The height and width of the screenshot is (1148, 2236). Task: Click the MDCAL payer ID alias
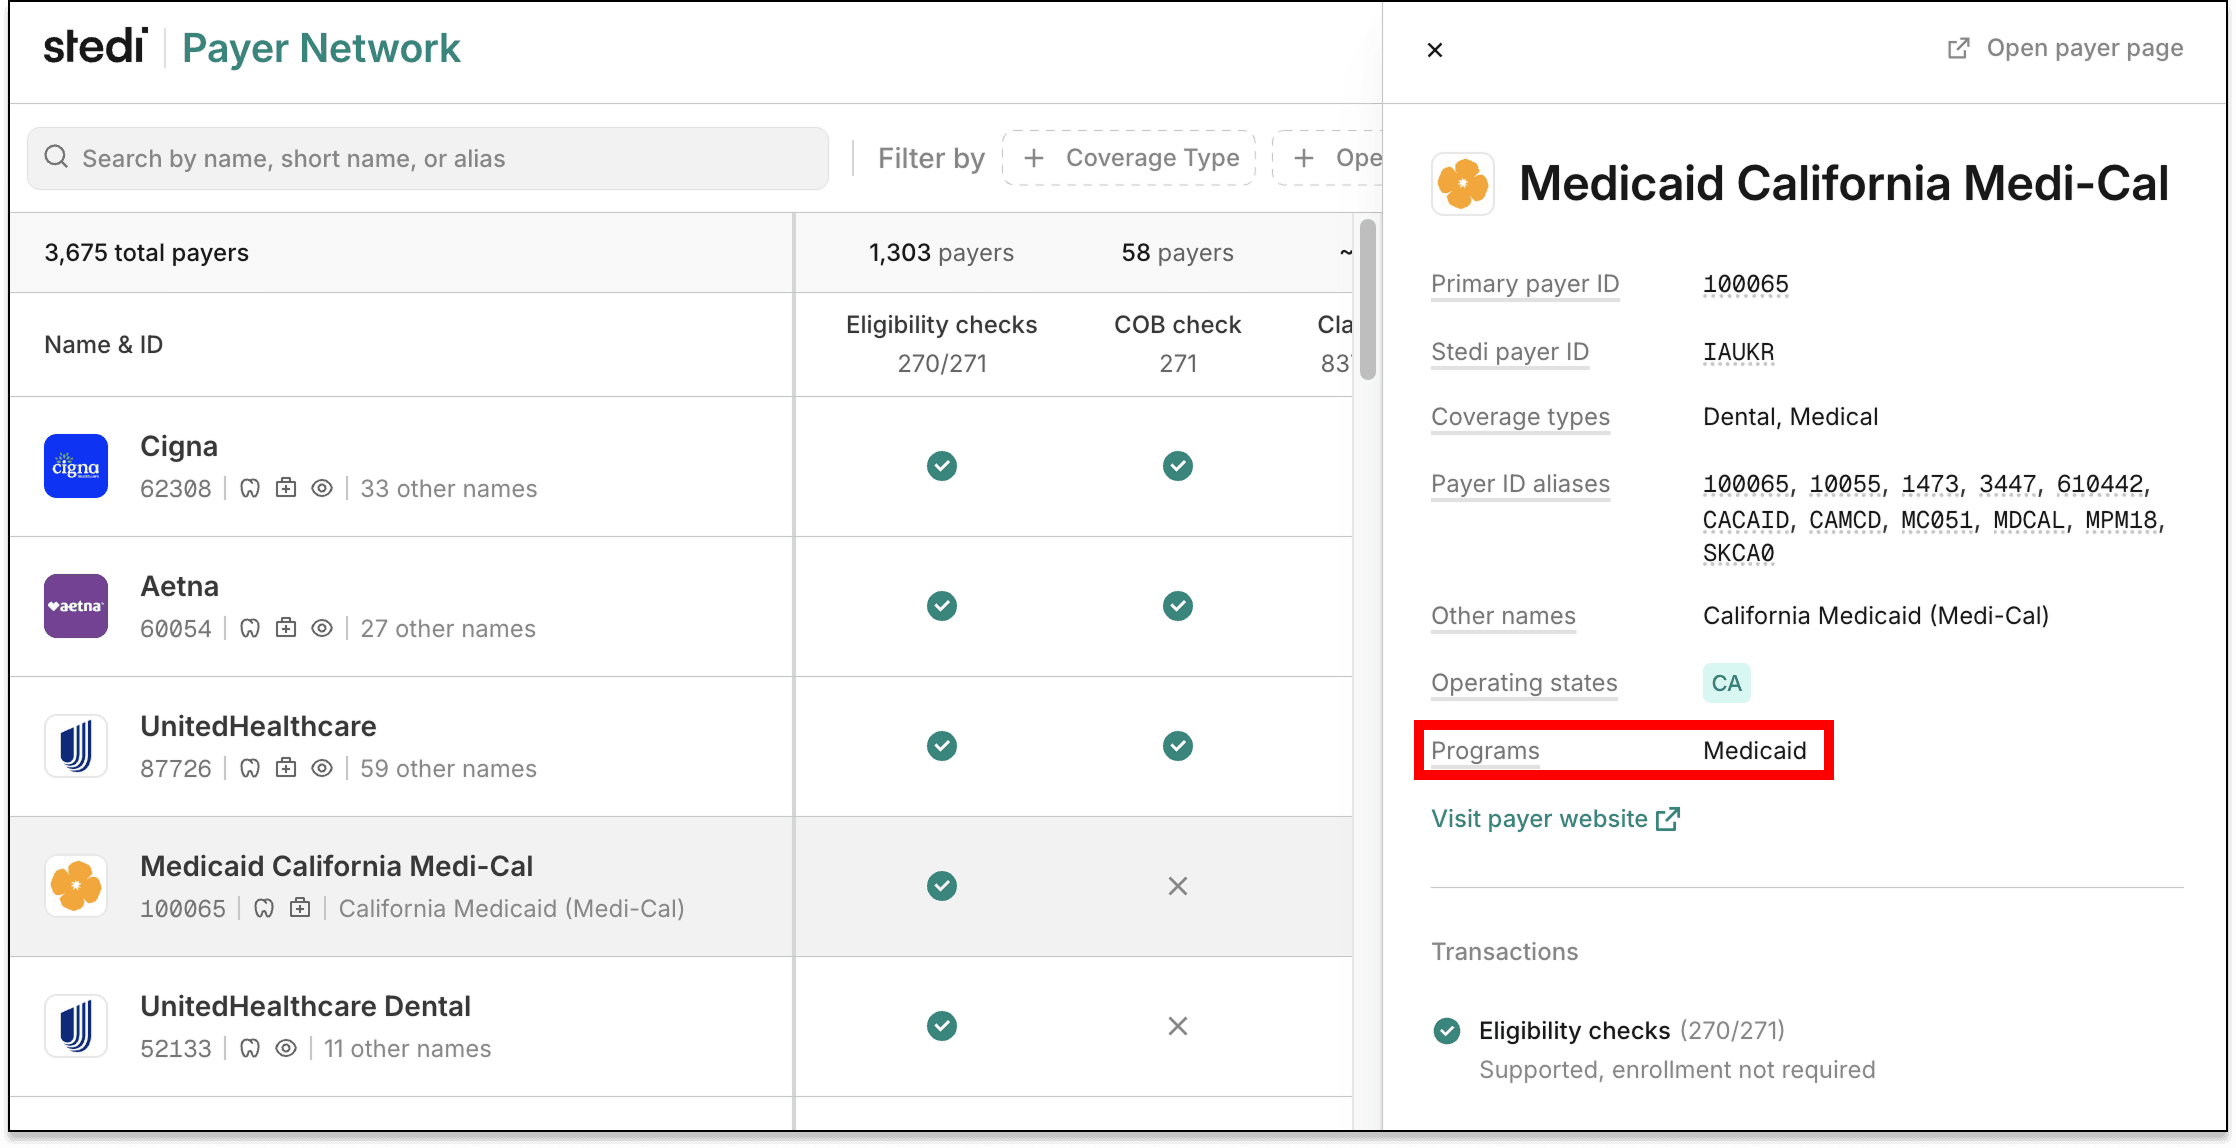(x=2029, y=520)
